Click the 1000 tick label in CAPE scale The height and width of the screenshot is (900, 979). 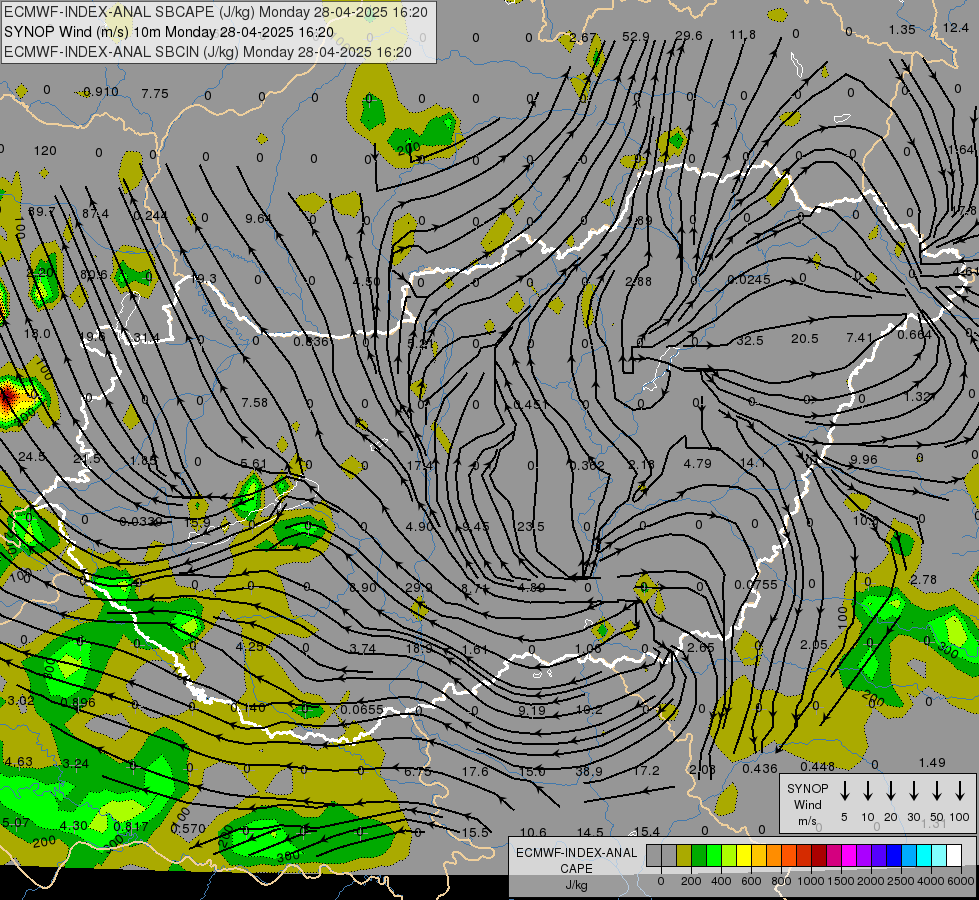click(x=810, y=881)
